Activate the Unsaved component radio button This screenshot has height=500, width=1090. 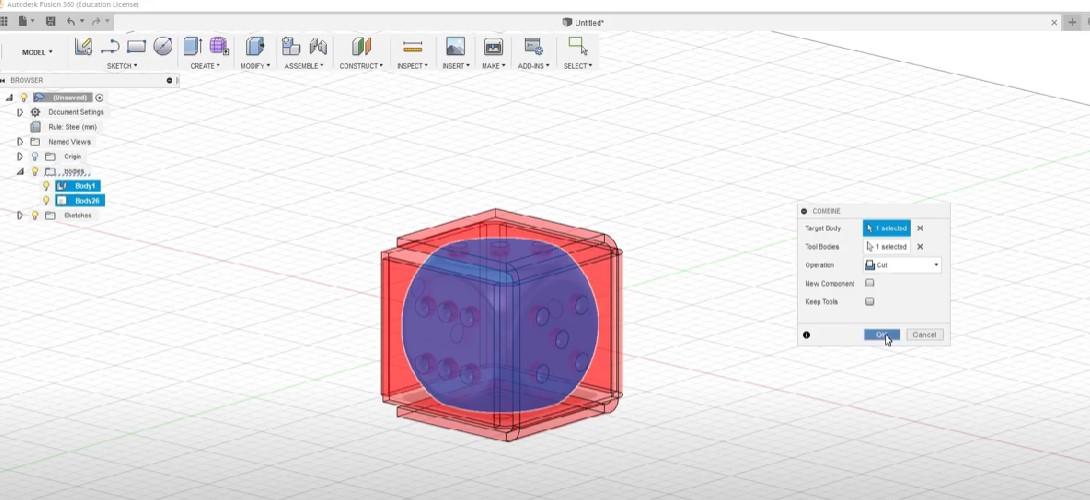99,97
